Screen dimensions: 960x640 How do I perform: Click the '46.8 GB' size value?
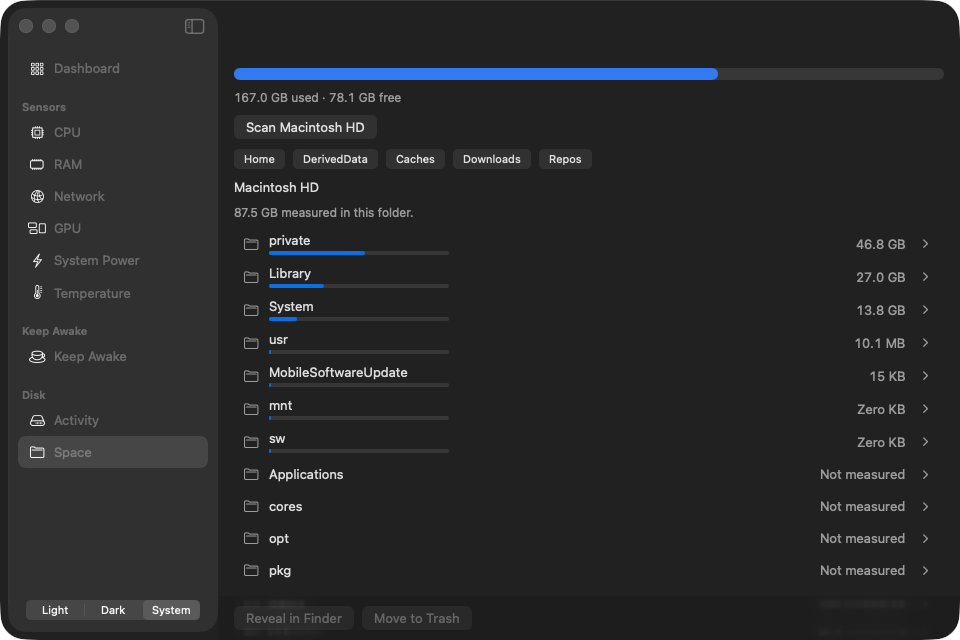pyautogui.click(x=880, y=244)
